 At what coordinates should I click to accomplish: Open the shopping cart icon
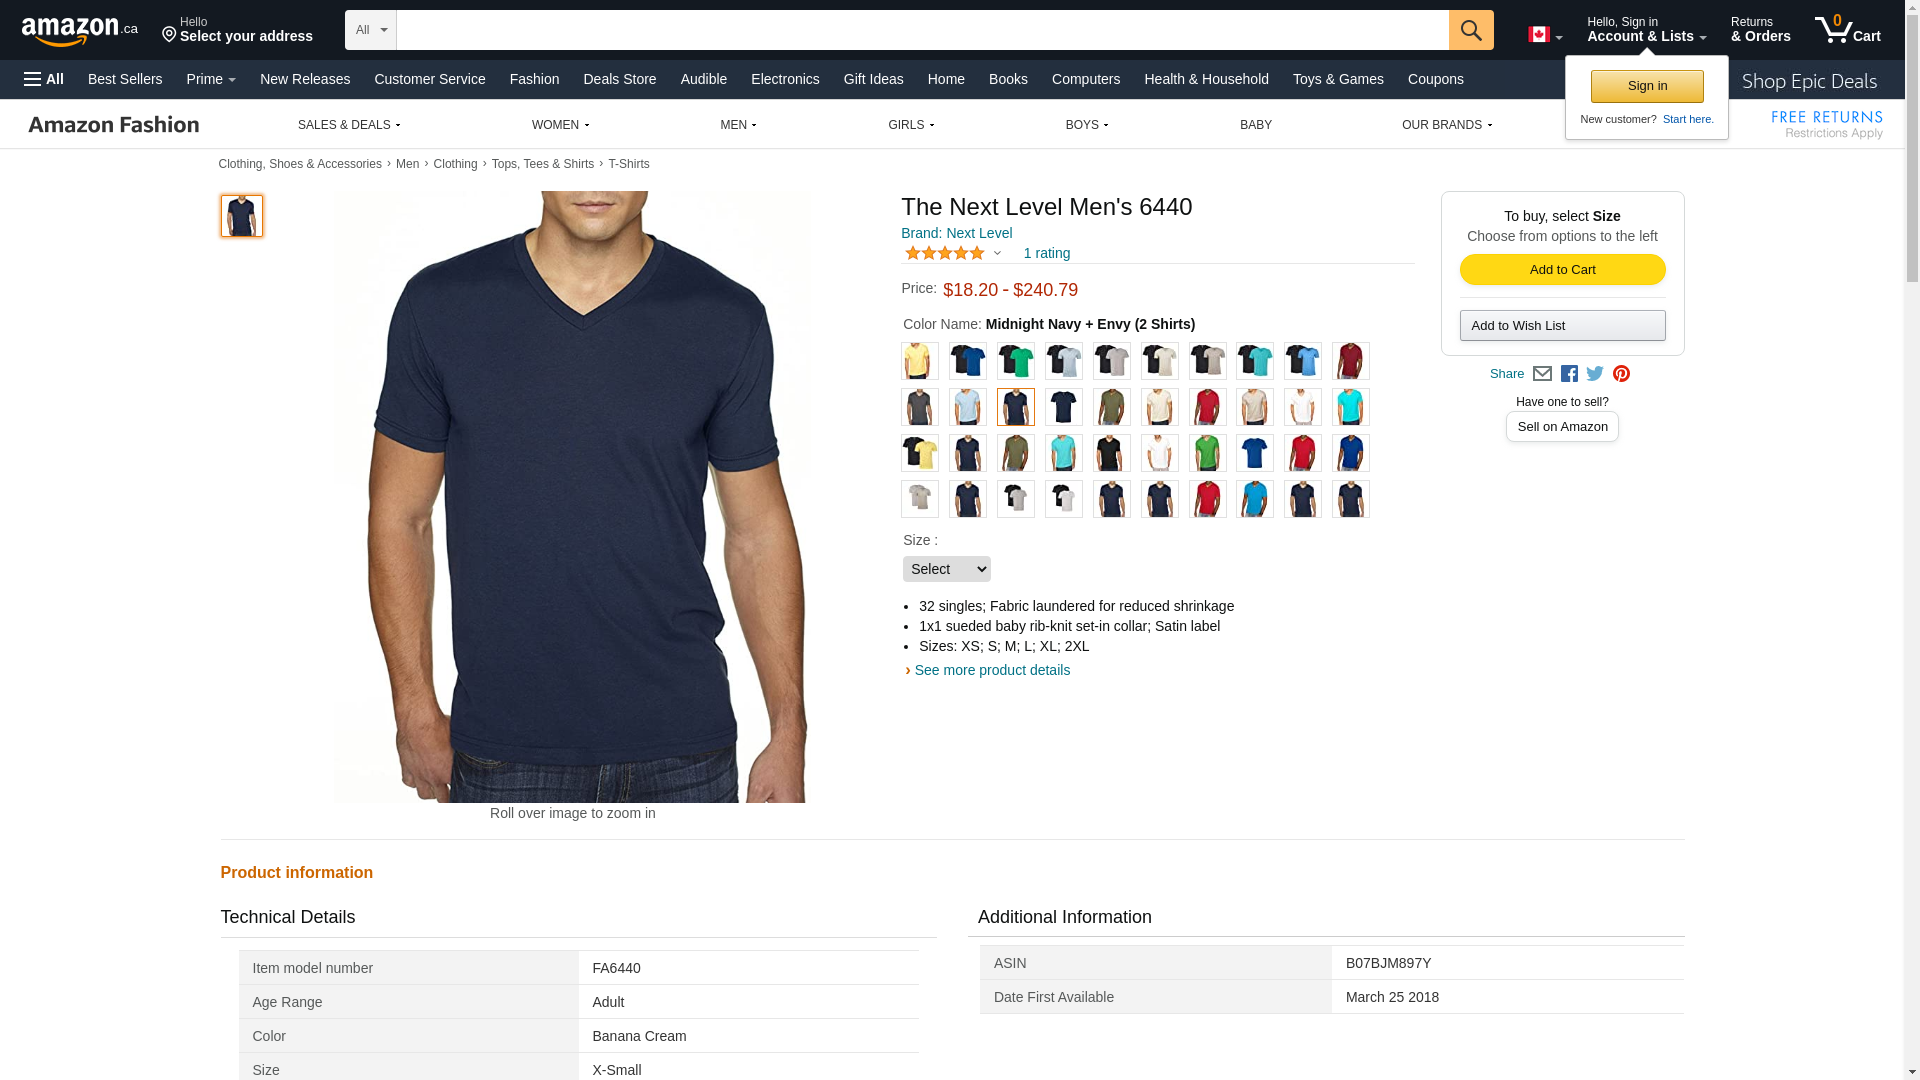[x=1847, y=29]
